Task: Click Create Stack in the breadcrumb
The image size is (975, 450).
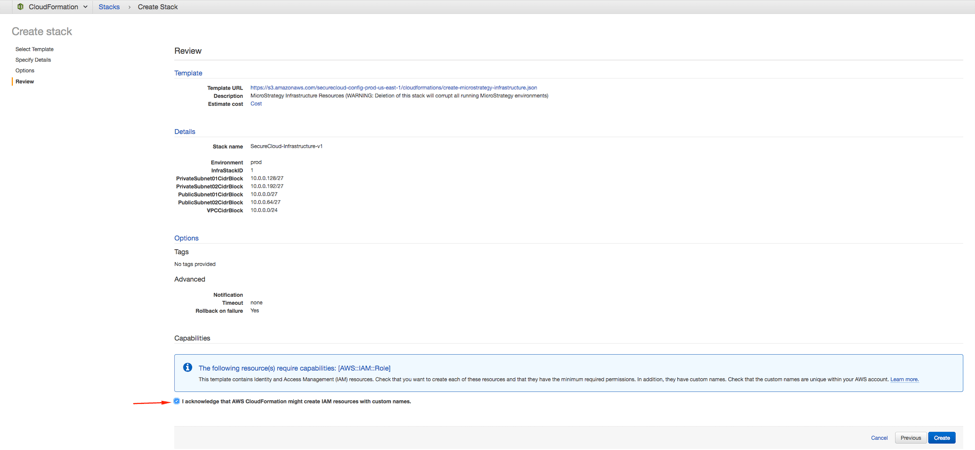Action: click(157, 7)
